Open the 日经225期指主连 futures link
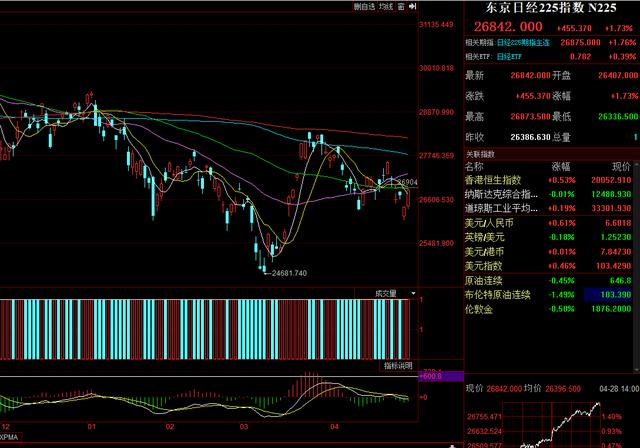The height and width of the screenshot is (448, 640). point(523,42)
